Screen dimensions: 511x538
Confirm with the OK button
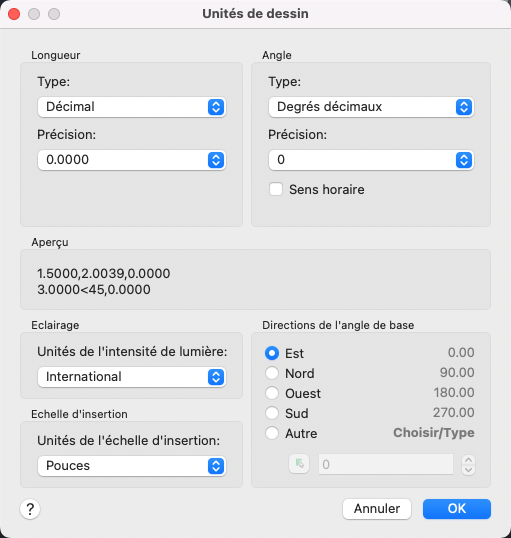pos(457,509)
